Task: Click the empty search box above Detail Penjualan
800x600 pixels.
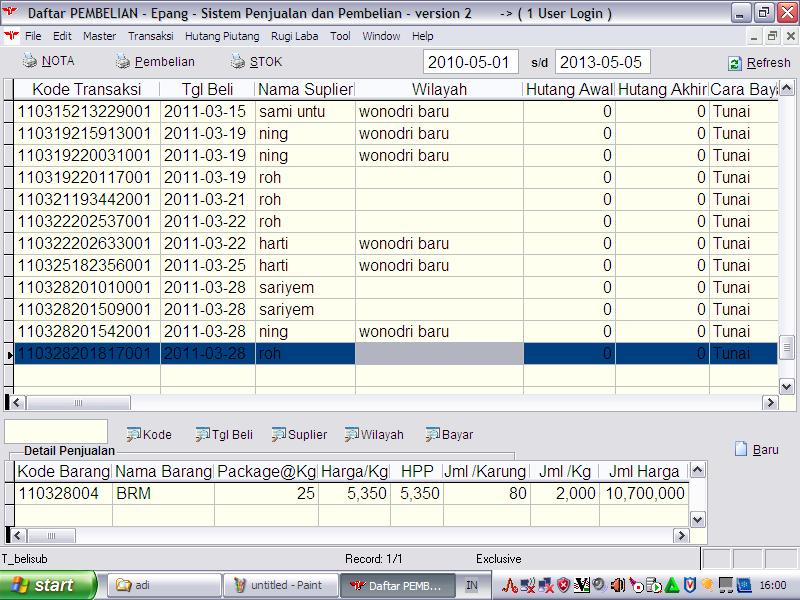Action: (x=56, y=432)
